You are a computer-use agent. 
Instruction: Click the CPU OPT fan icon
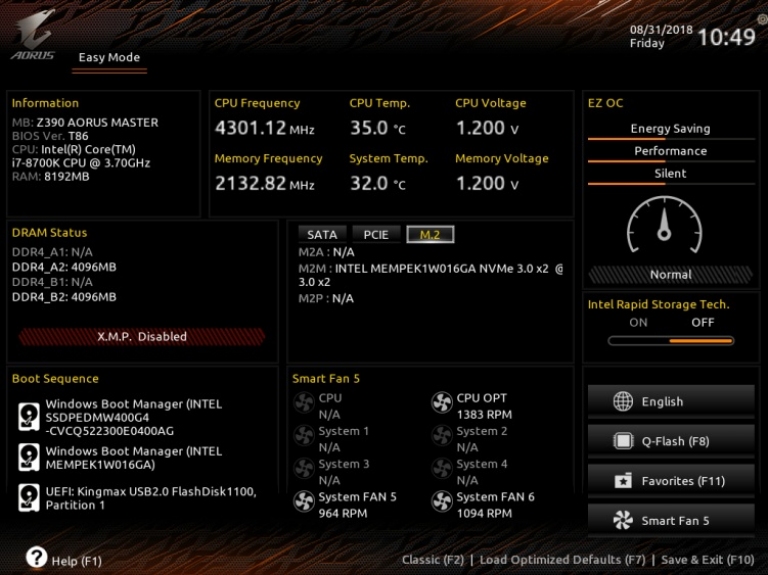(x=442, y=403)
